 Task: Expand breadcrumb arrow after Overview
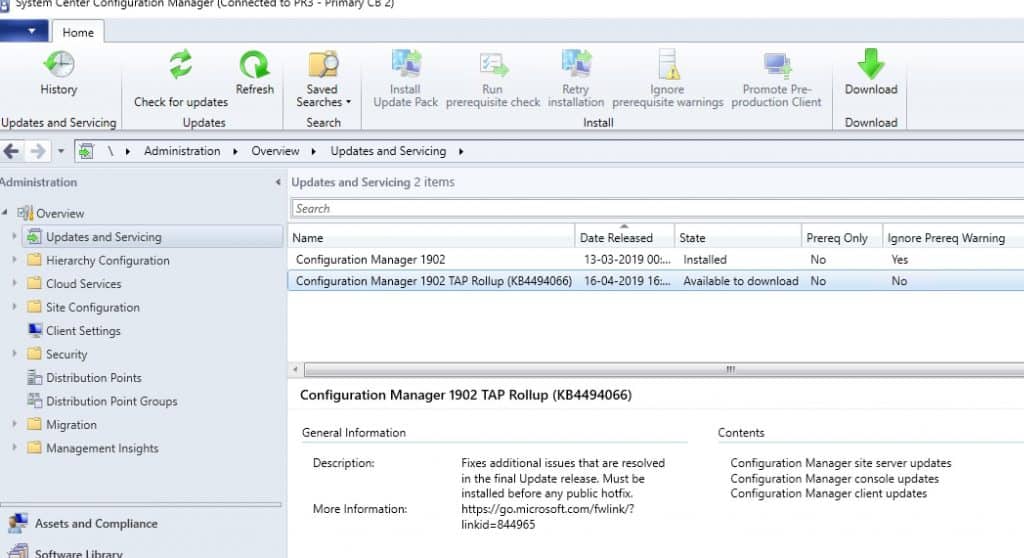313,152
